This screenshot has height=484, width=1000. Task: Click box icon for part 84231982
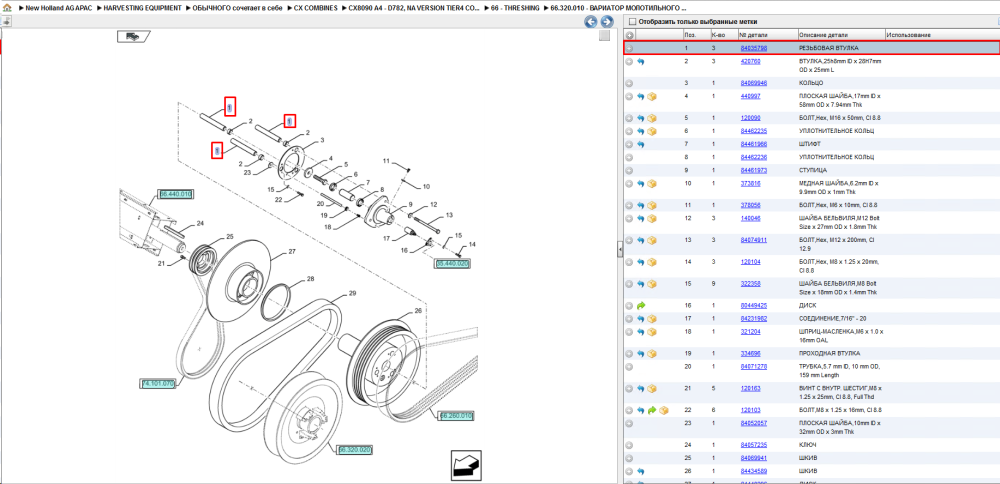(652, 319)
